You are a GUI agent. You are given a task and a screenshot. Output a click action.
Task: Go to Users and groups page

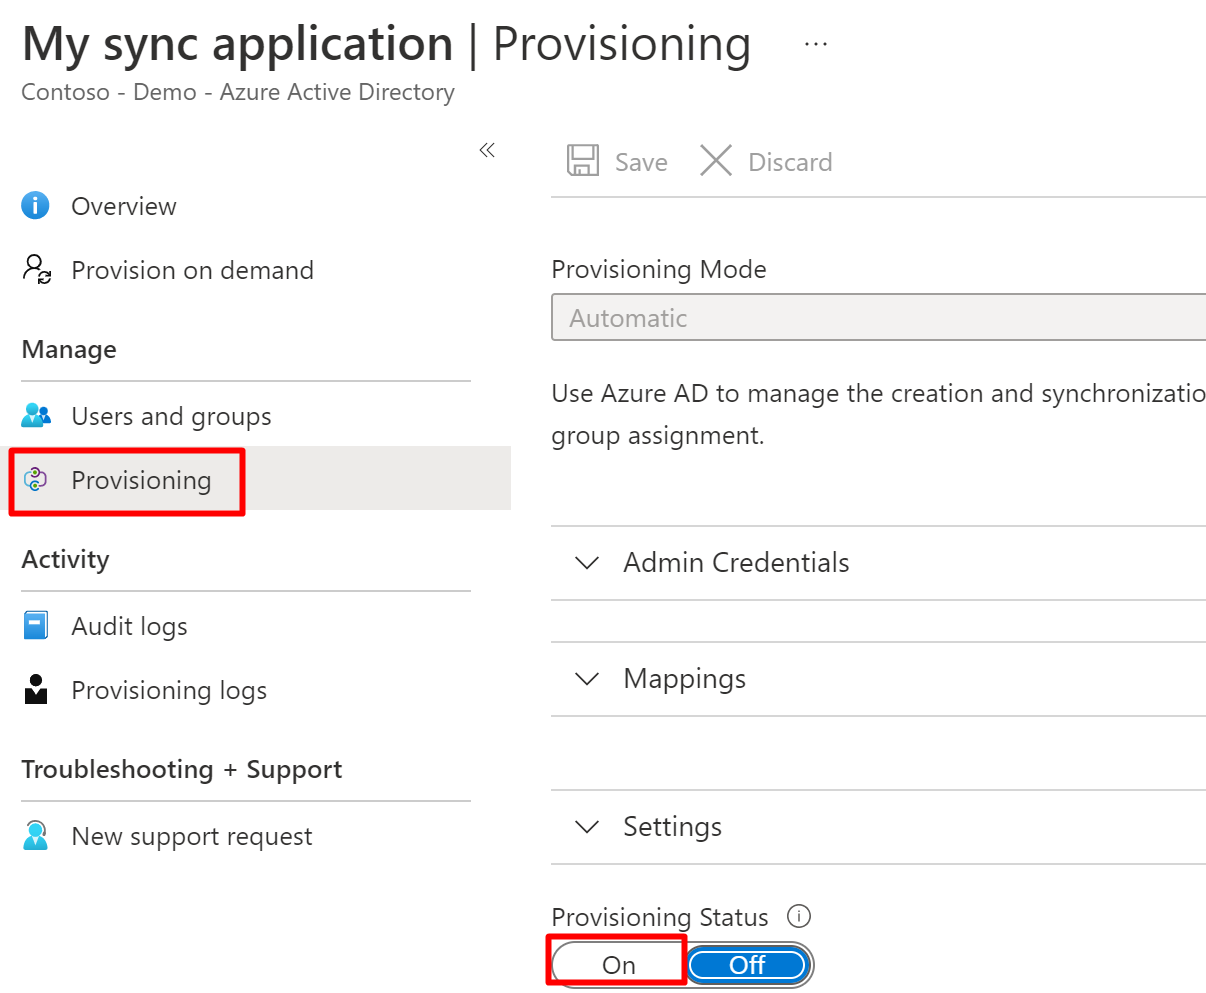tap(171, 416)
